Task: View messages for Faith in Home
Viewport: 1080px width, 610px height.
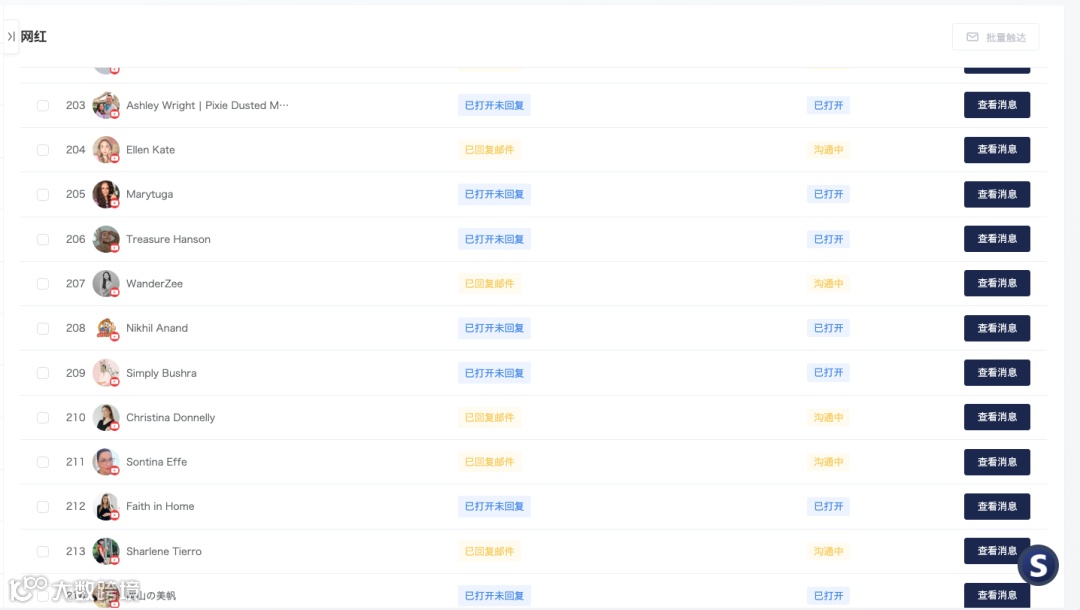Action: [997, 506]
